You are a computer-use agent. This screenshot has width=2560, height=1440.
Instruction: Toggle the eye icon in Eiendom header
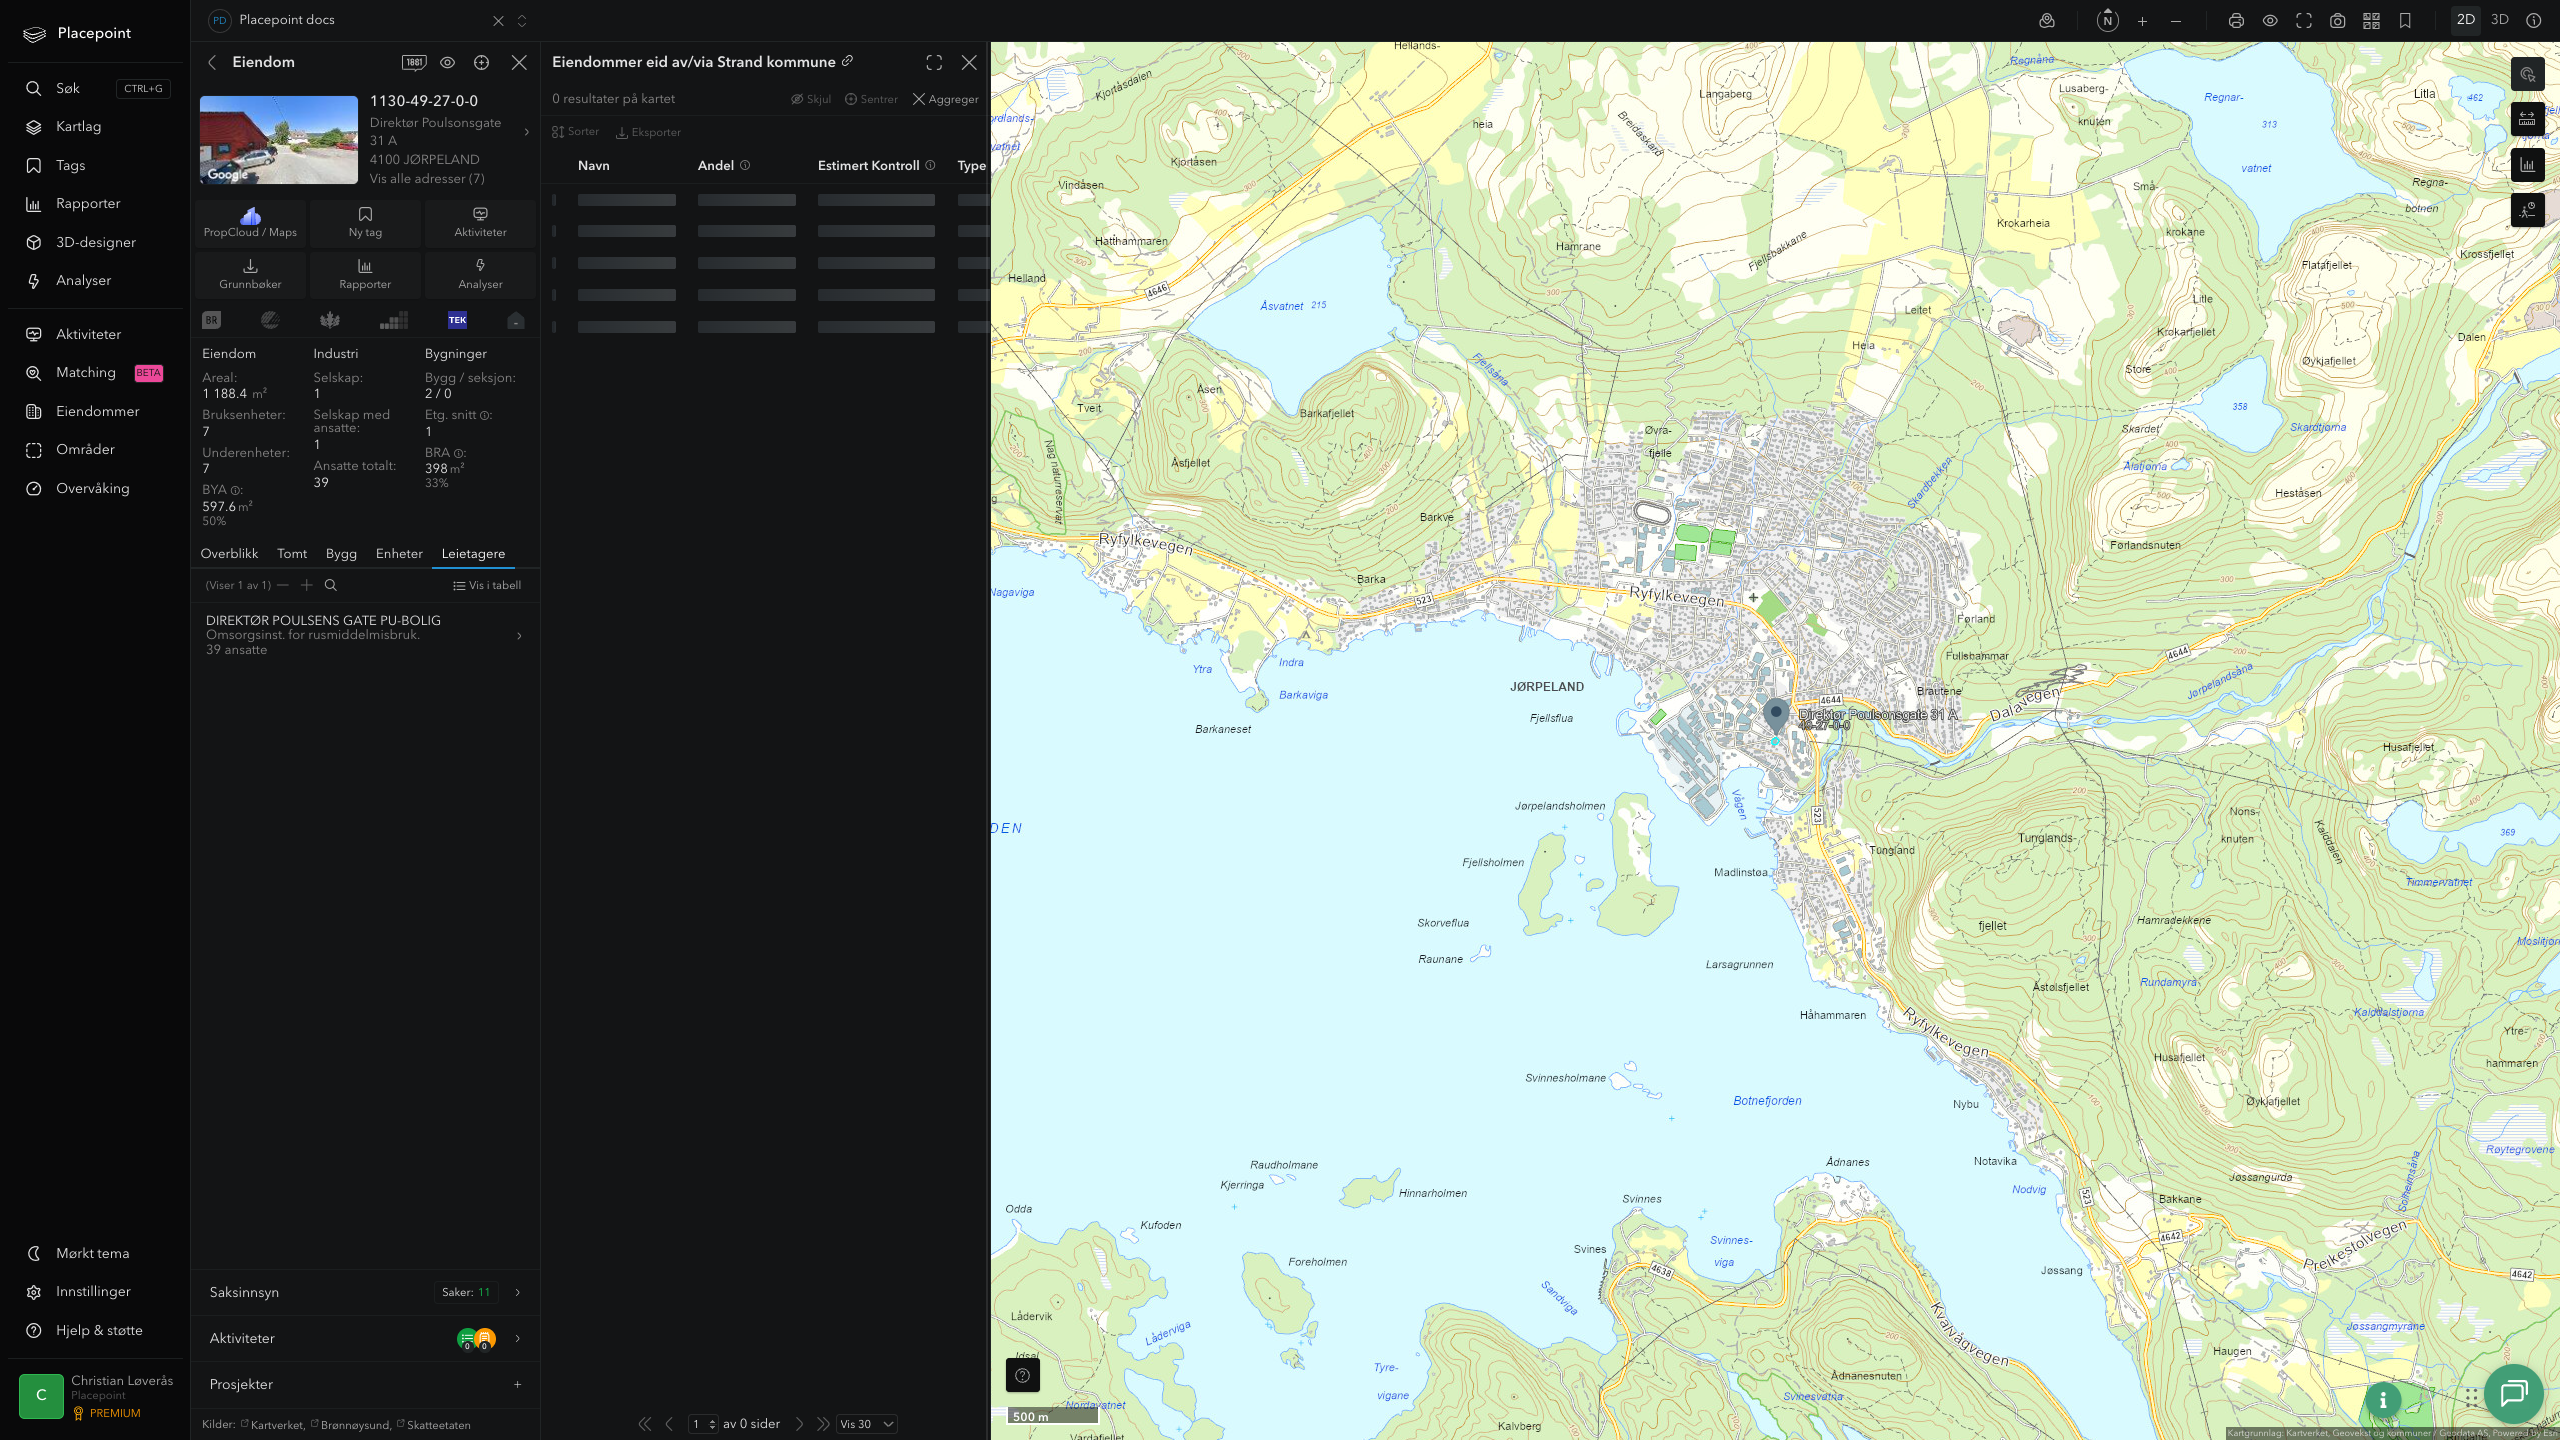tap(448, 62)
